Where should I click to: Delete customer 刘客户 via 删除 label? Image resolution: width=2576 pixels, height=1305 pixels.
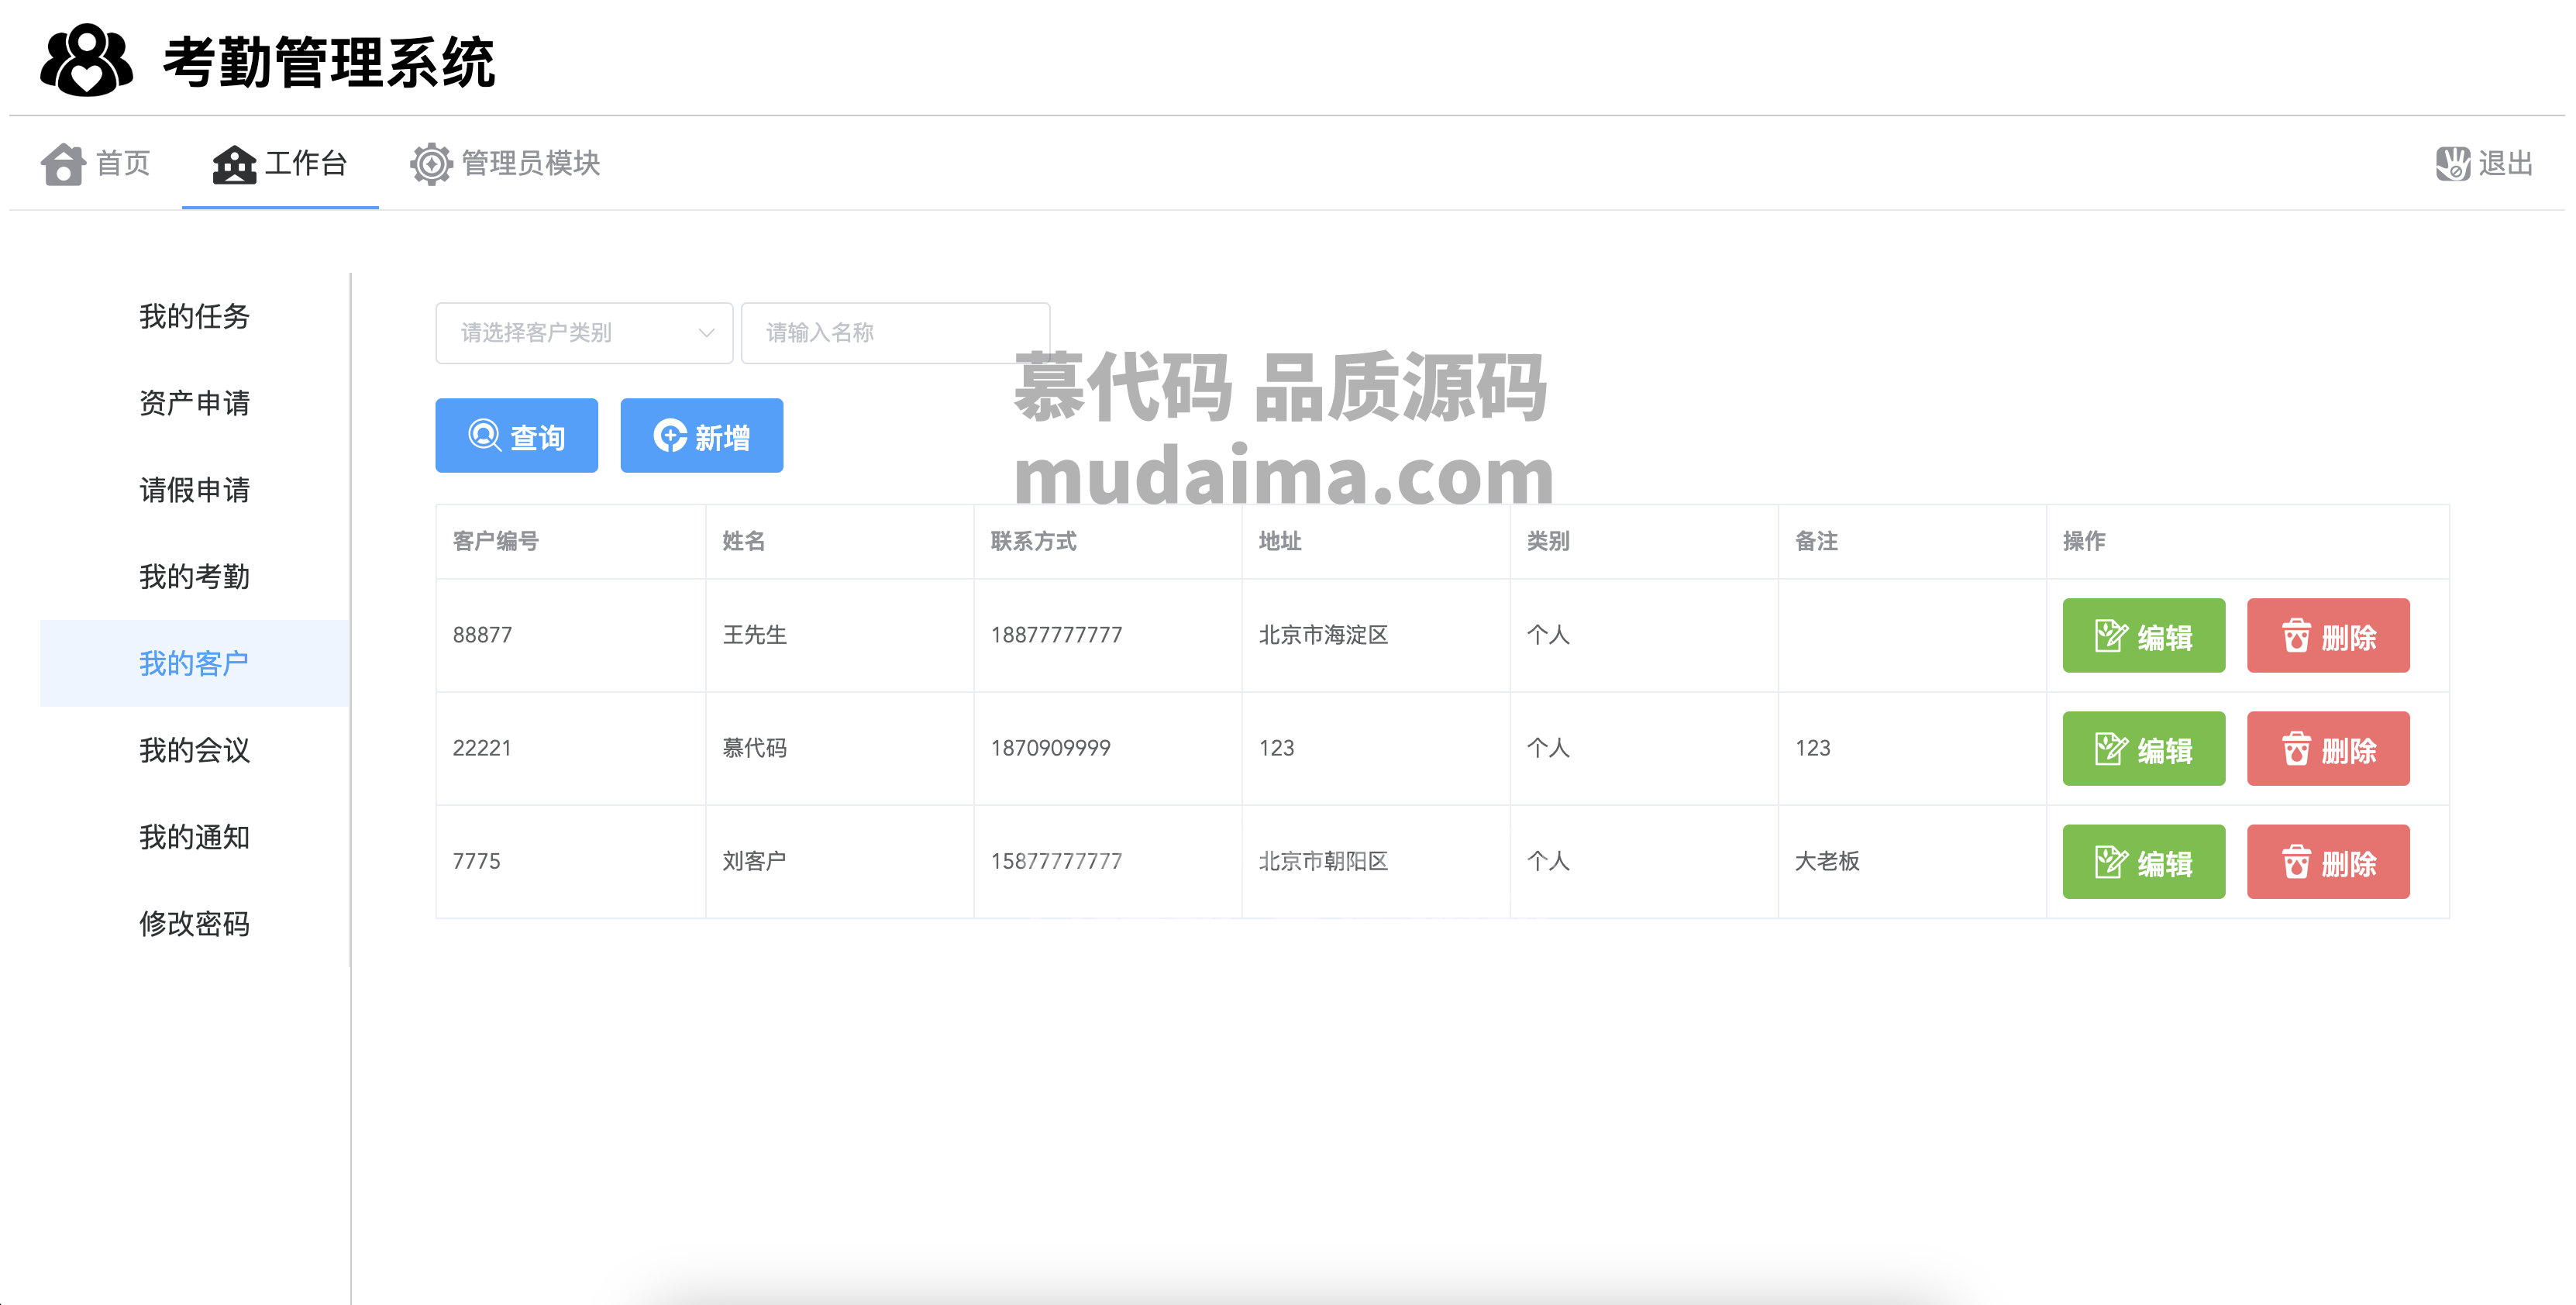tap(2349, 863)
